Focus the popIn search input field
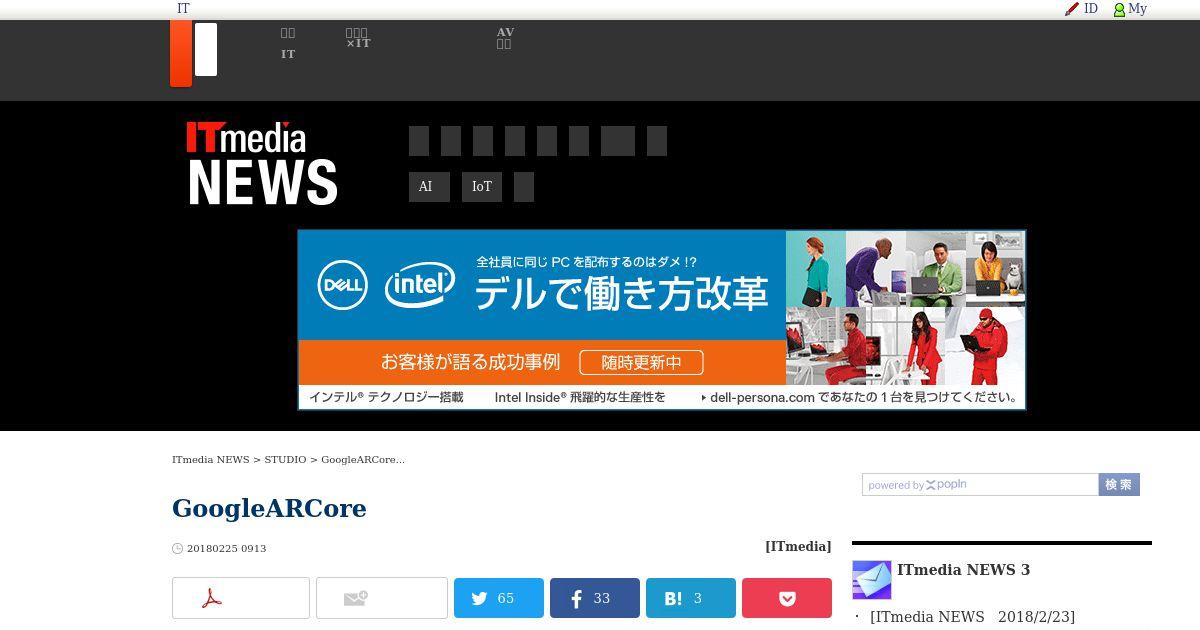Viewport: 1200px width, 630px height. click(980, 485)
